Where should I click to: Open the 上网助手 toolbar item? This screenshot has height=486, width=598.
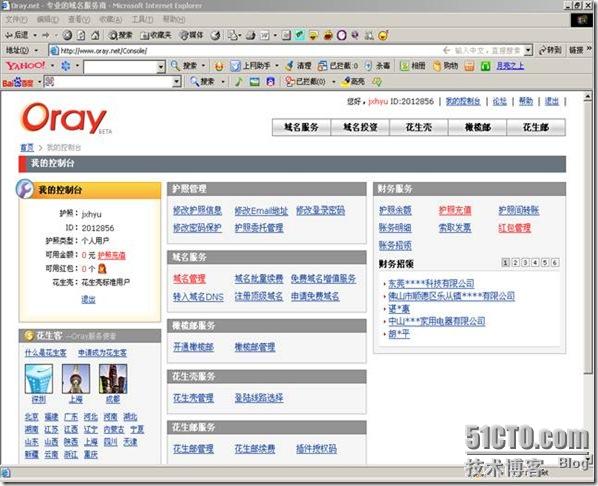click(251, 66)
